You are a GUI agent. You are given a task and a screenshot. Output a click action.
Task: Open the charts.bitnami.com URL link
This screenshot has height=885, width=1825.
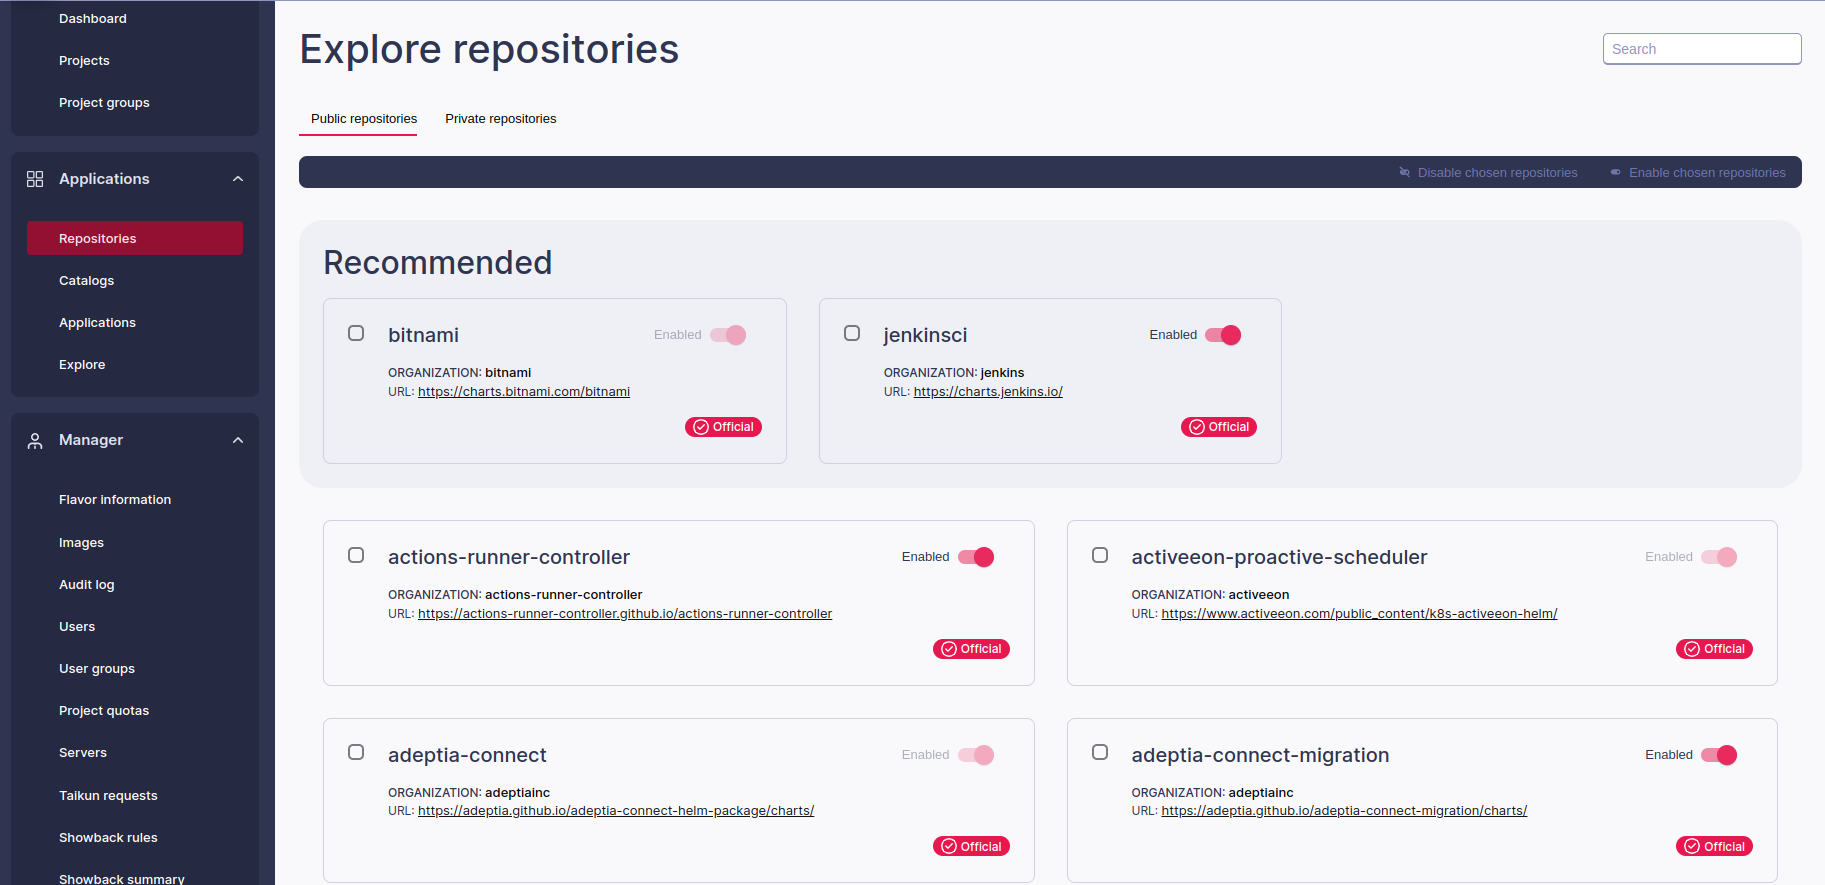524,392
